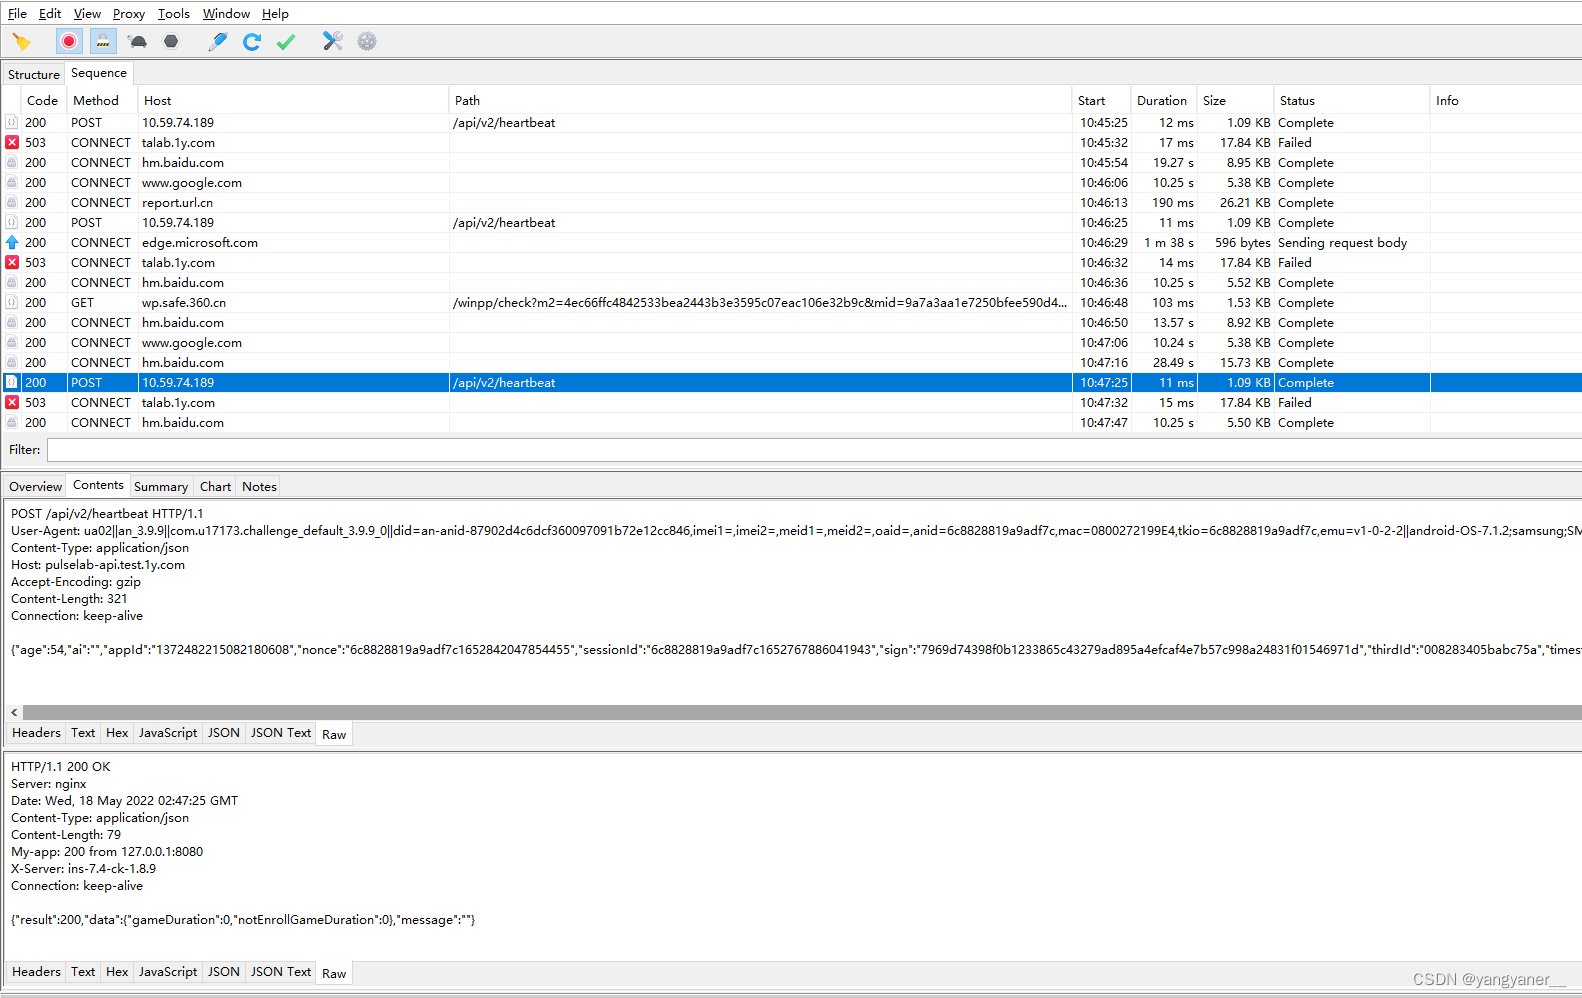
Task: Enable throttling with the turtle icon
Action: (x=138, y=41)
